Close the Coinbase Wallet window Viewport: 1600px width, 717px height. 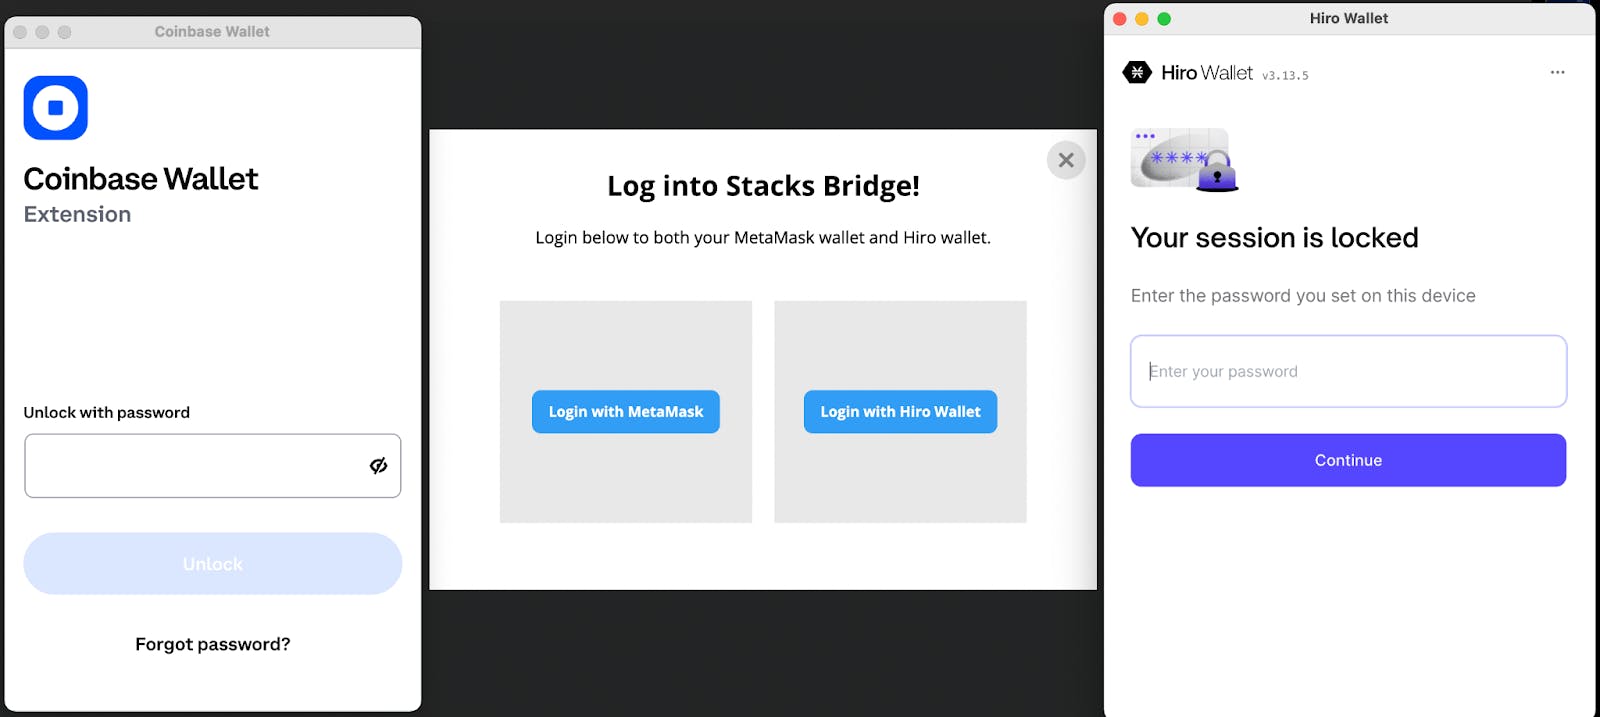pos(20,32)
